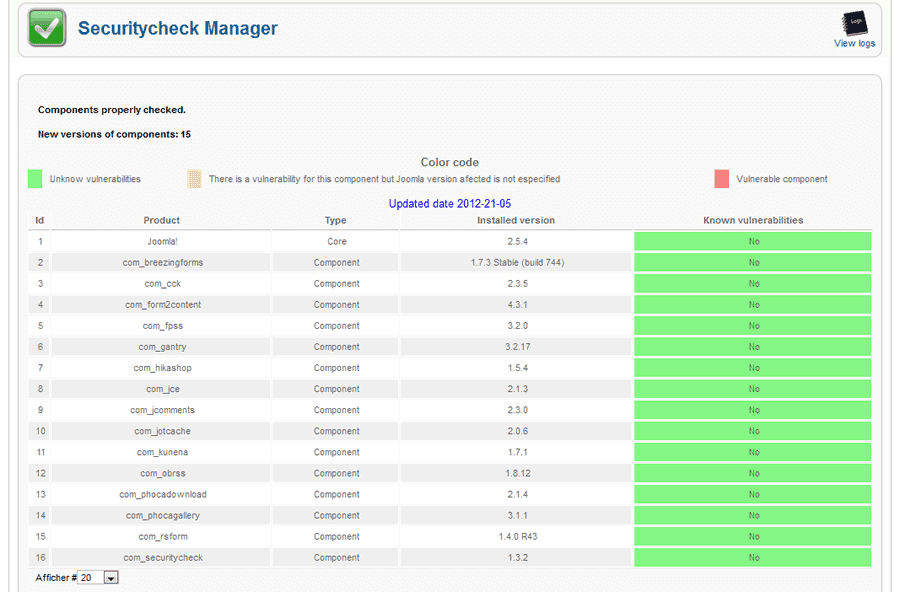The width and height of the screenshot is (900, 592).
Task: Click the Components properly checked message
Action: click(112, 110)
